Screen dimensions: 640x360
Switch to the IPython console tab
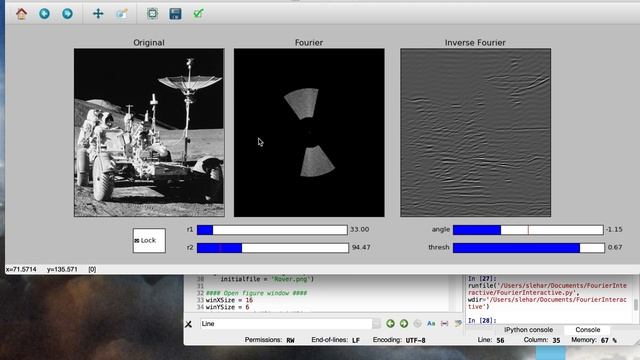pyautogui.click(x=528, y=330)
